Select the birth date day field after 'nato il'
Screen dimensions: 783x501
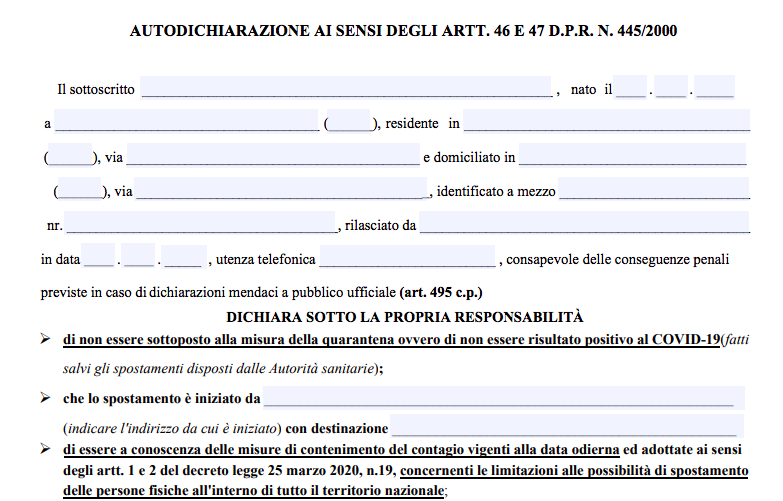point(630,88)
